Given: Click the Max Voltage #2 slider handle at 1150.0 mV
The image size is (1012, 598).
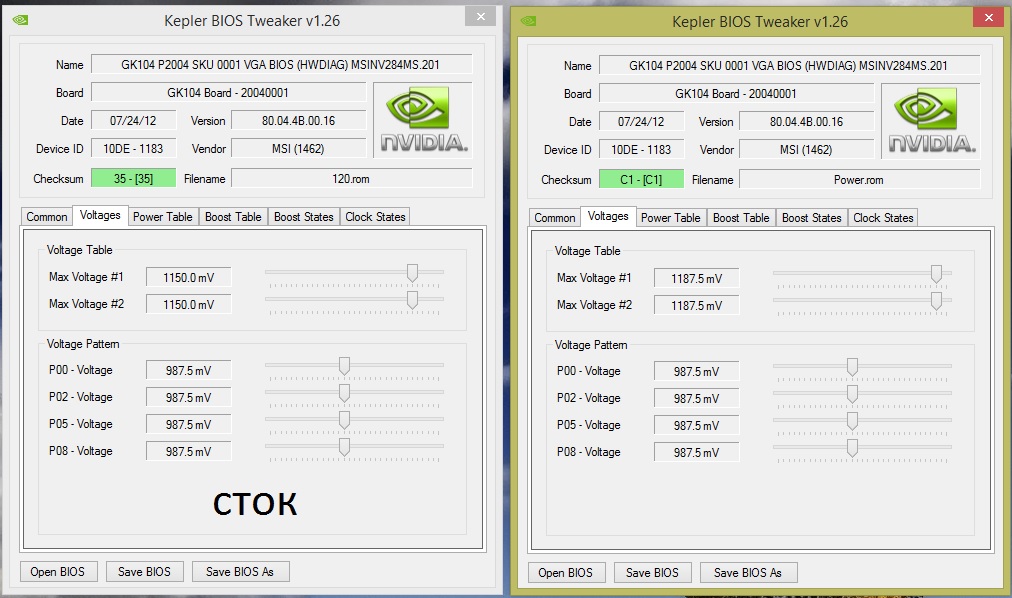Looking at the screenshot, I should pyautogui.click(x=412, y=299).
